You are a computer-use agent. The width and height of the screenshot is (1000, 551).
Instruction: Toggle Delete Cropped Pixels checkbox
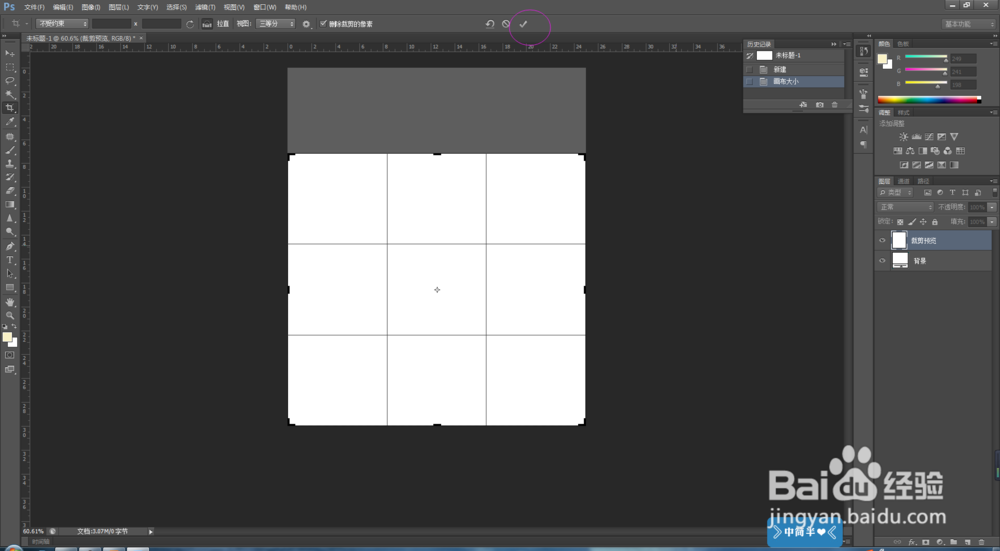pos(323,24)
